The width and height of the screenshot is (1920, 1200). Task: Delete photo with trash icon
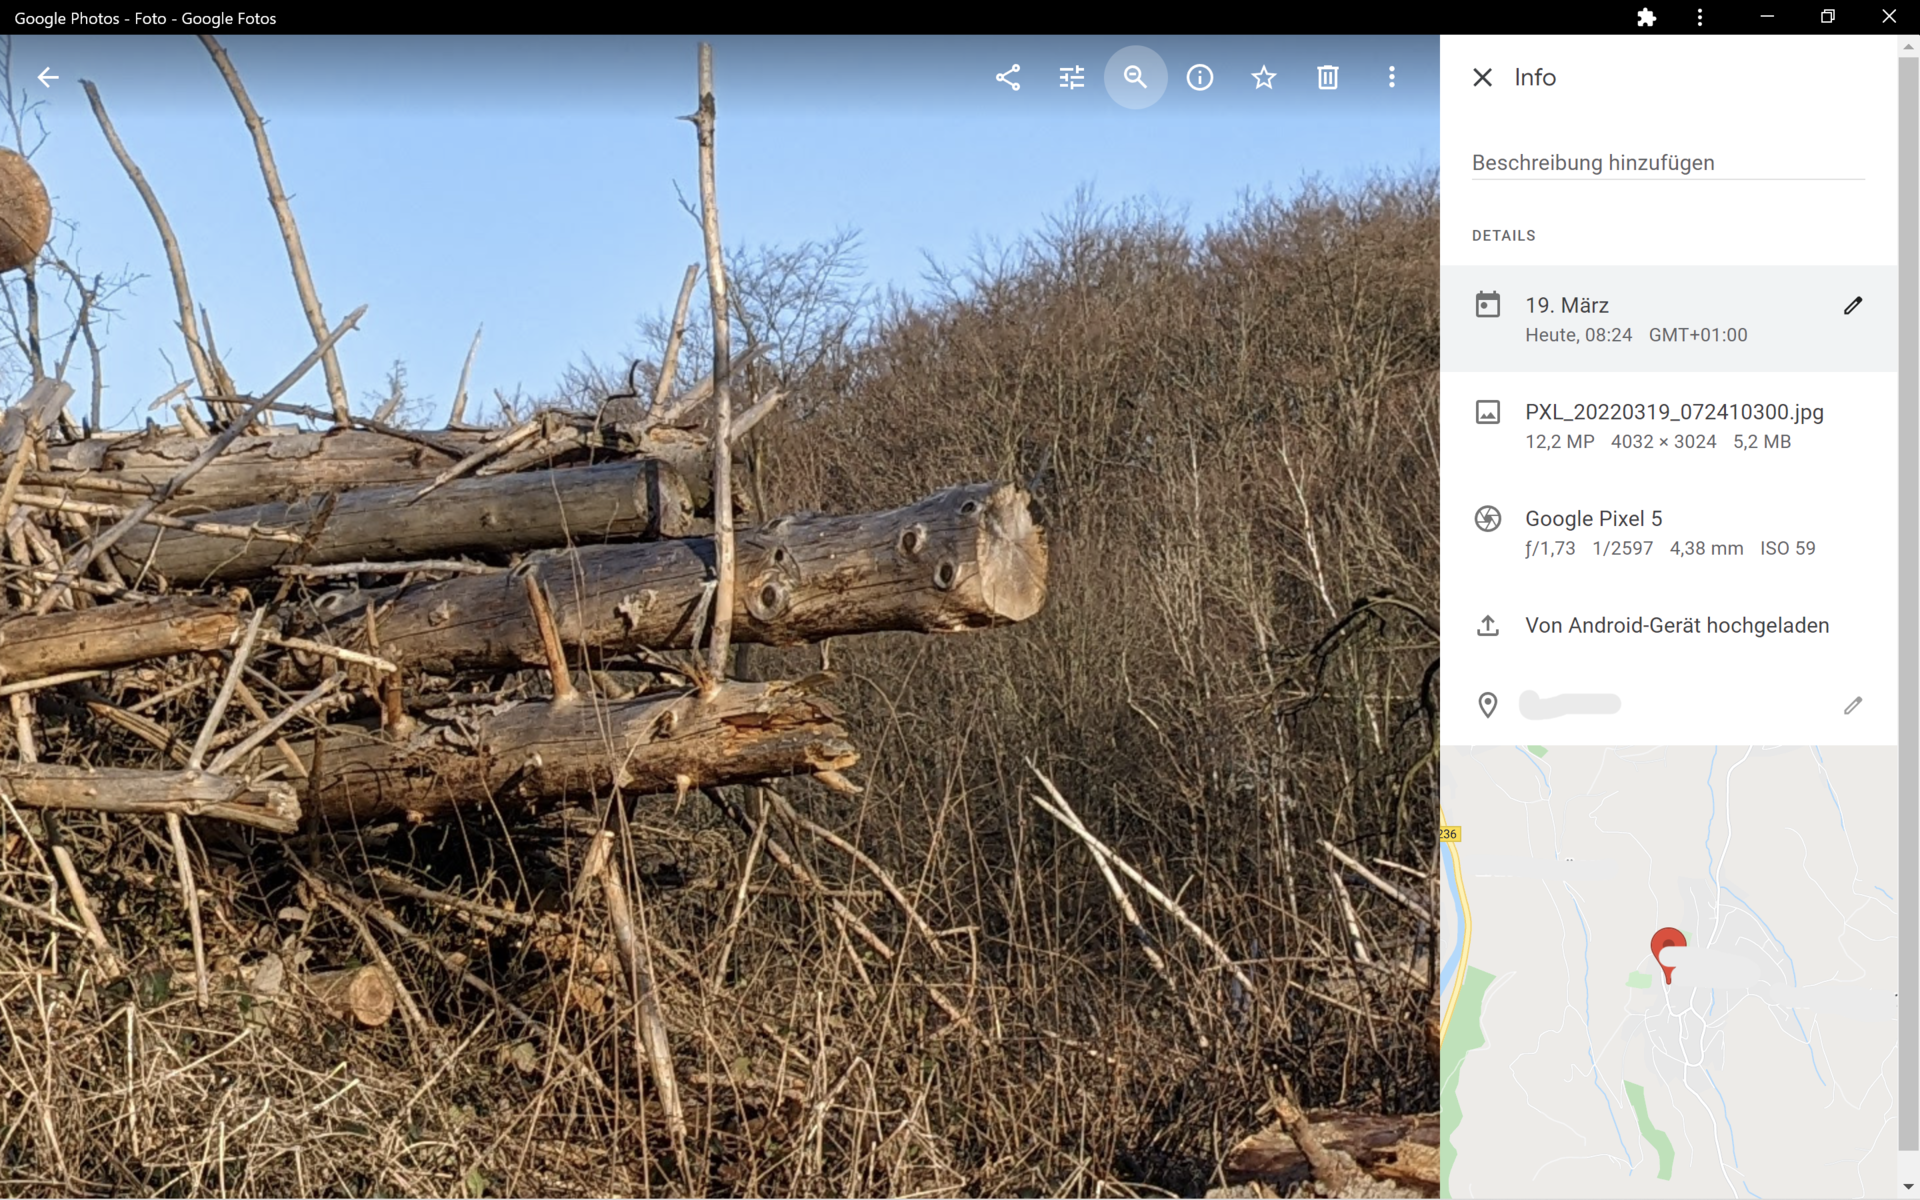1328,77
